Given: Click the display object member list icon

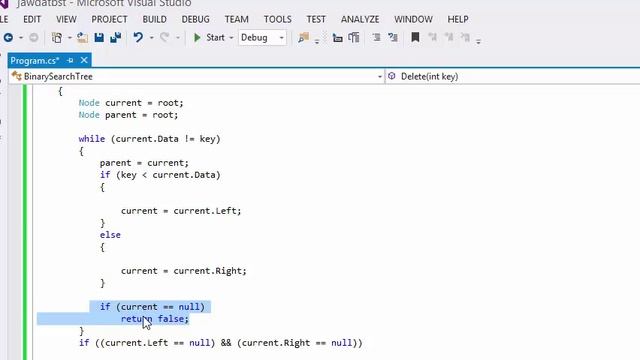Looking at the screenshot, I should point(338,38).
